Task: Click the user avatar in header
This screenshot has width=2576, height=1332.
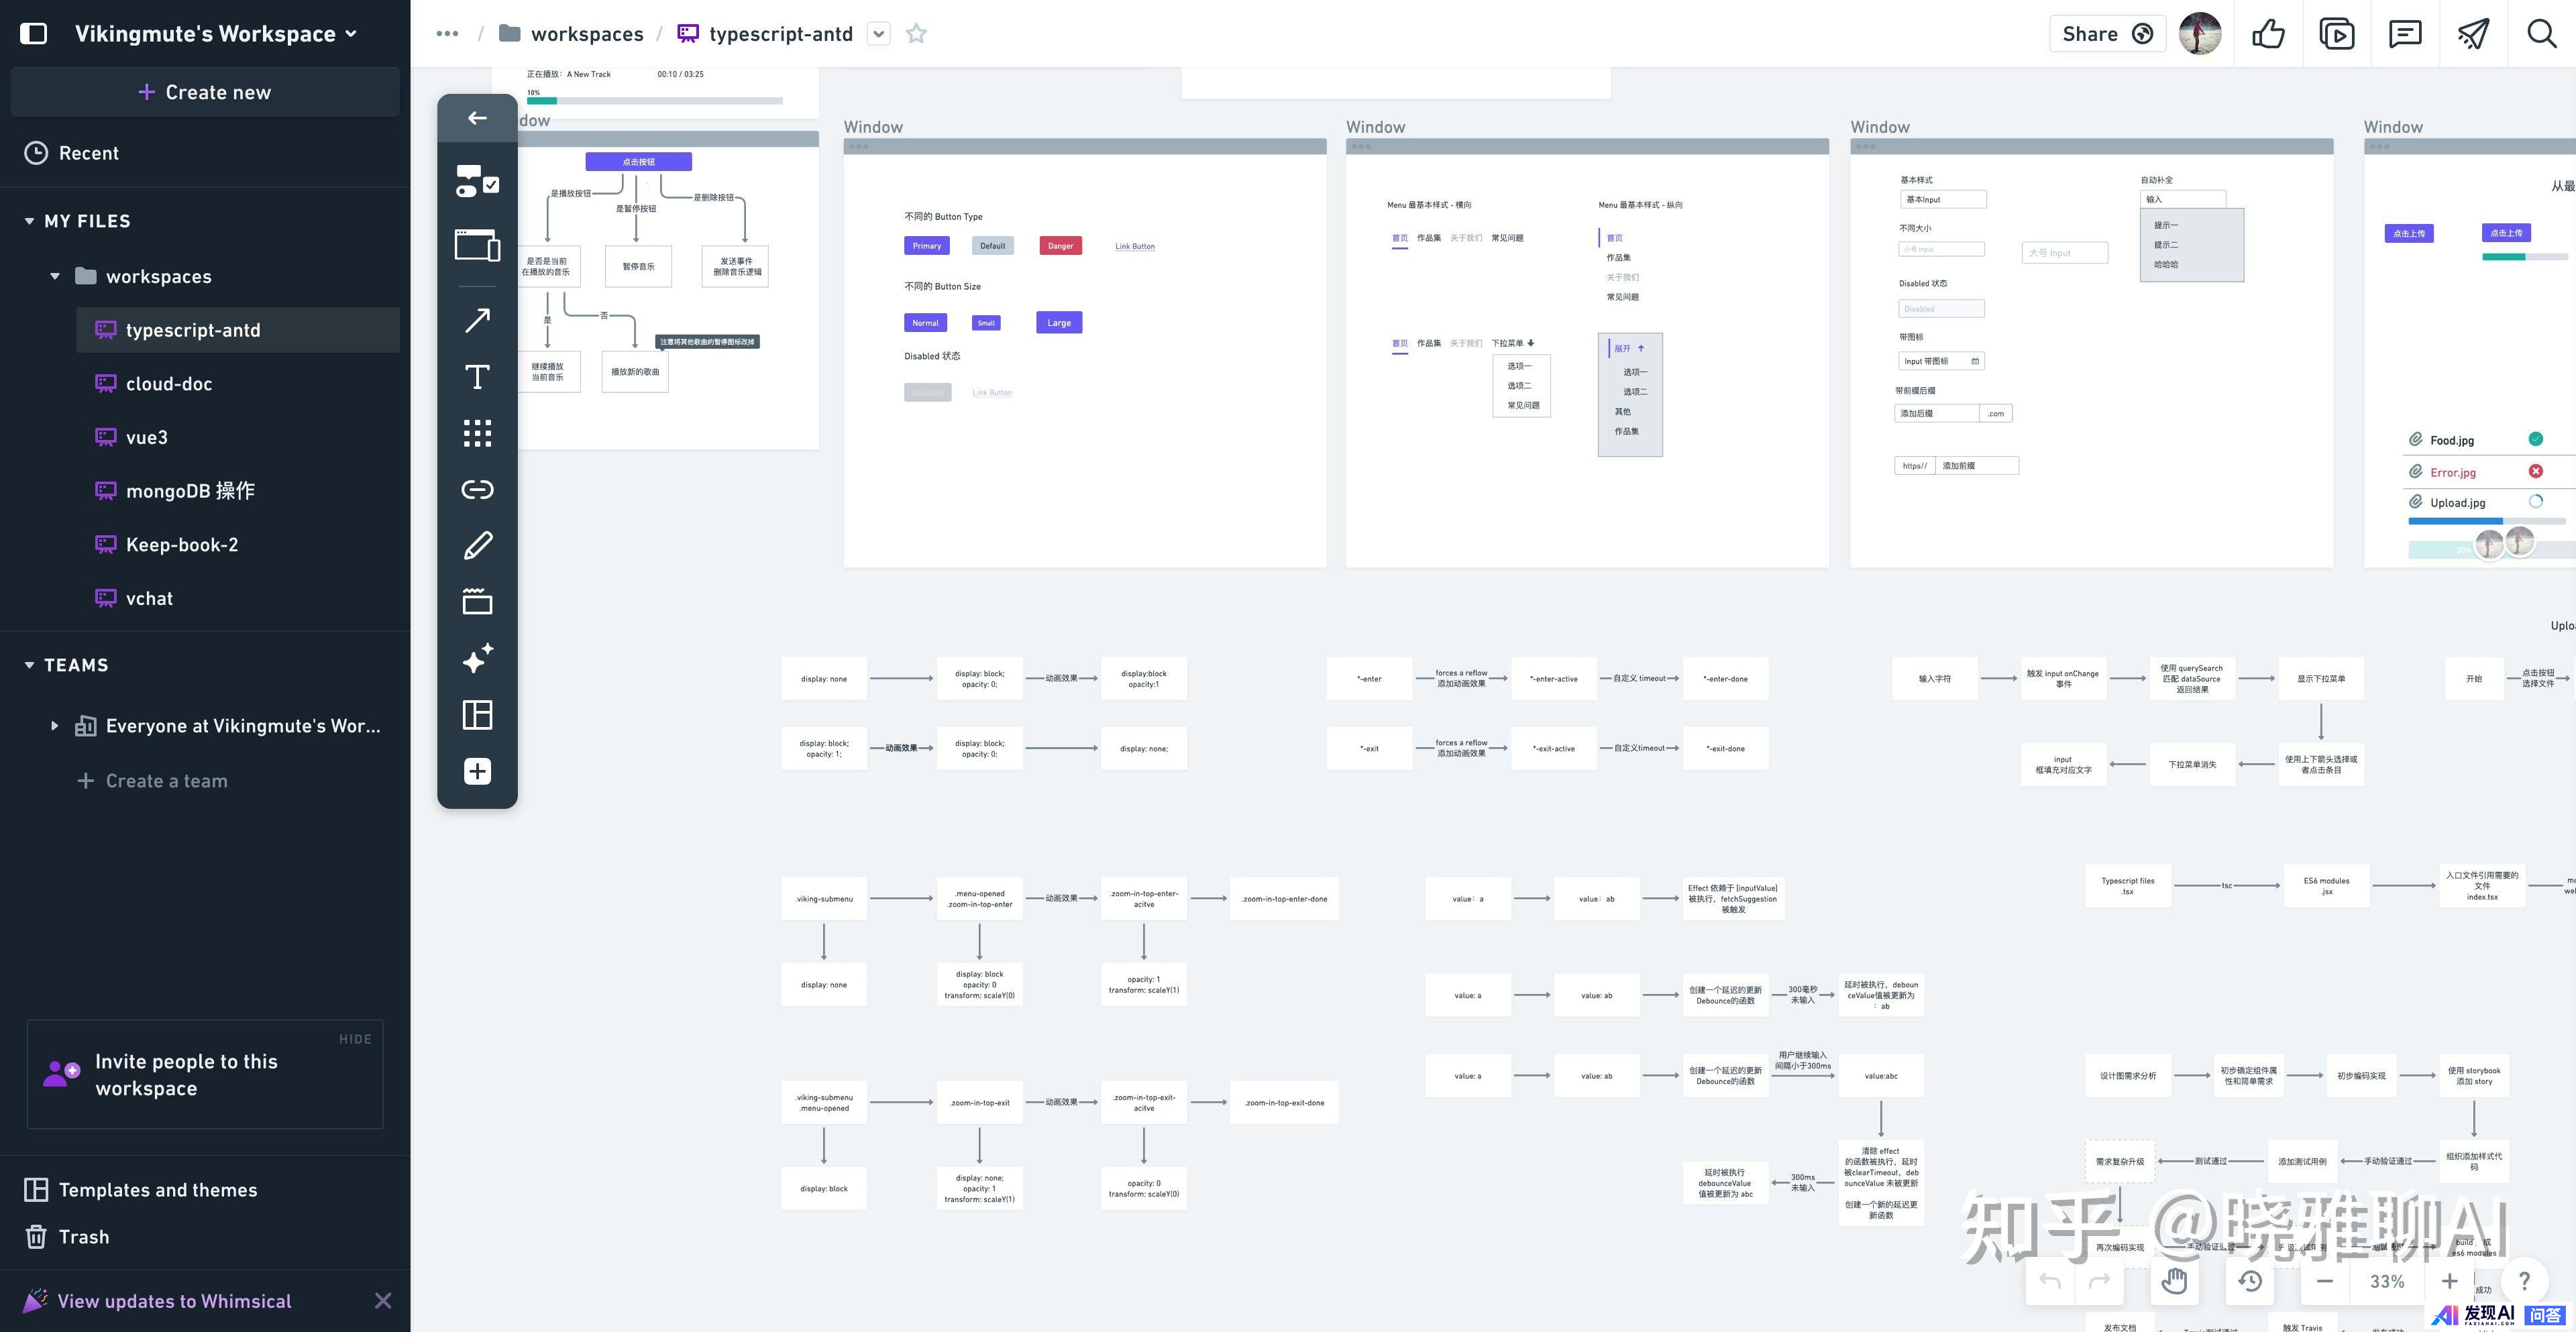Action: click(2200, 34)
